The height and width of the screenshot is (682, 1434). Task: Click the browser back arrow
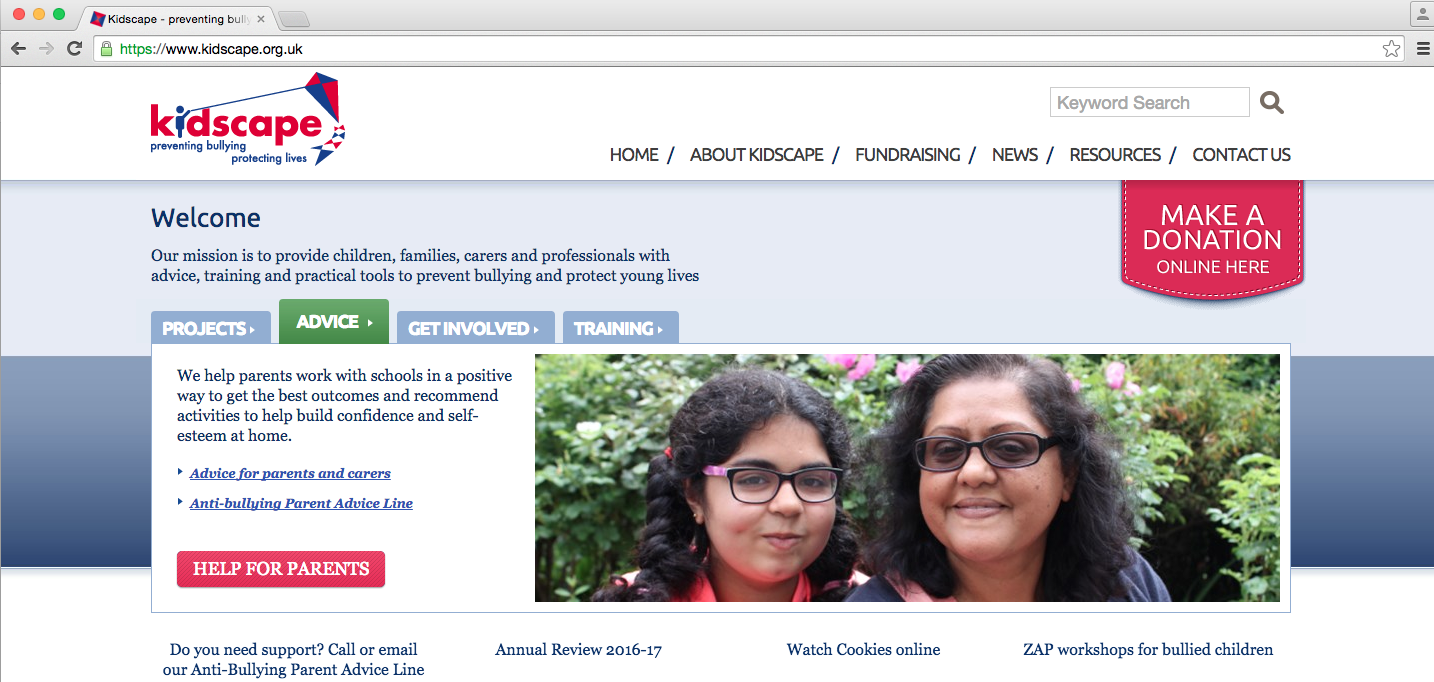18,48
